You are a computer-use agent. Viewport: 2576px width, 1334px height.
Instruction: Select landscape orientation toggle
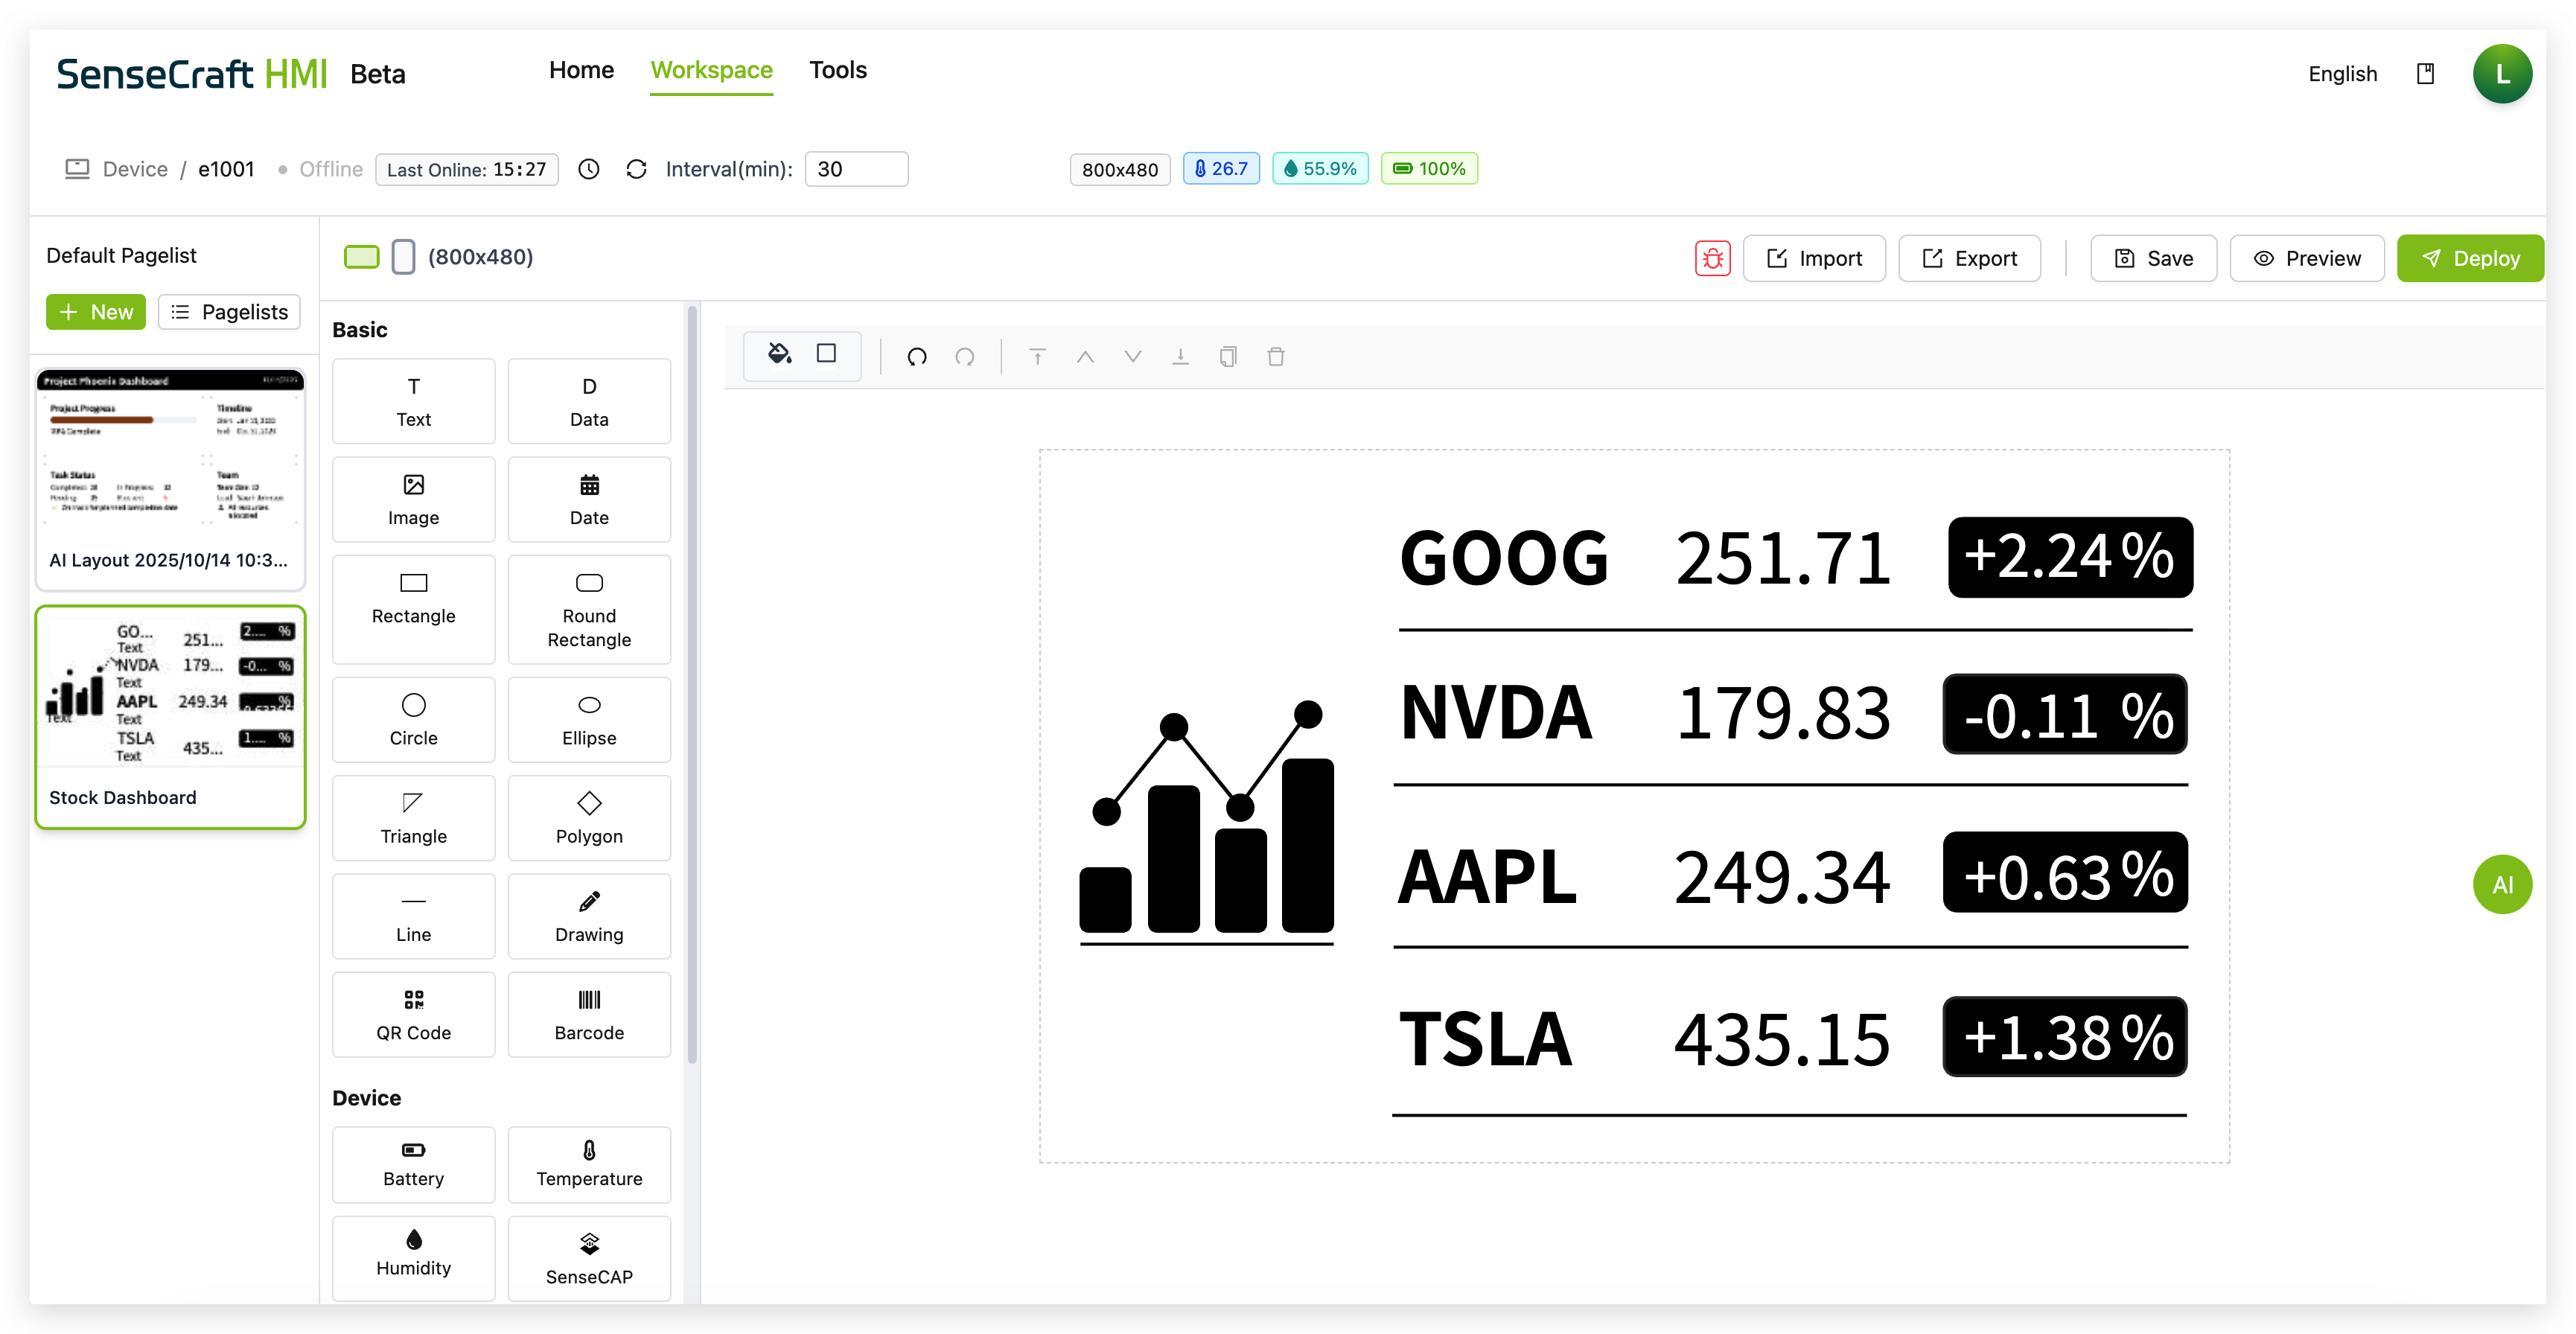(361, 257)
